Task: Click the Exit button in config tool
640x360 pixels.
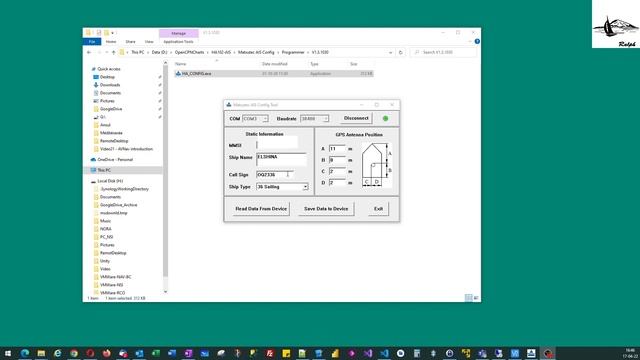Action: click(x=378, y=209)
